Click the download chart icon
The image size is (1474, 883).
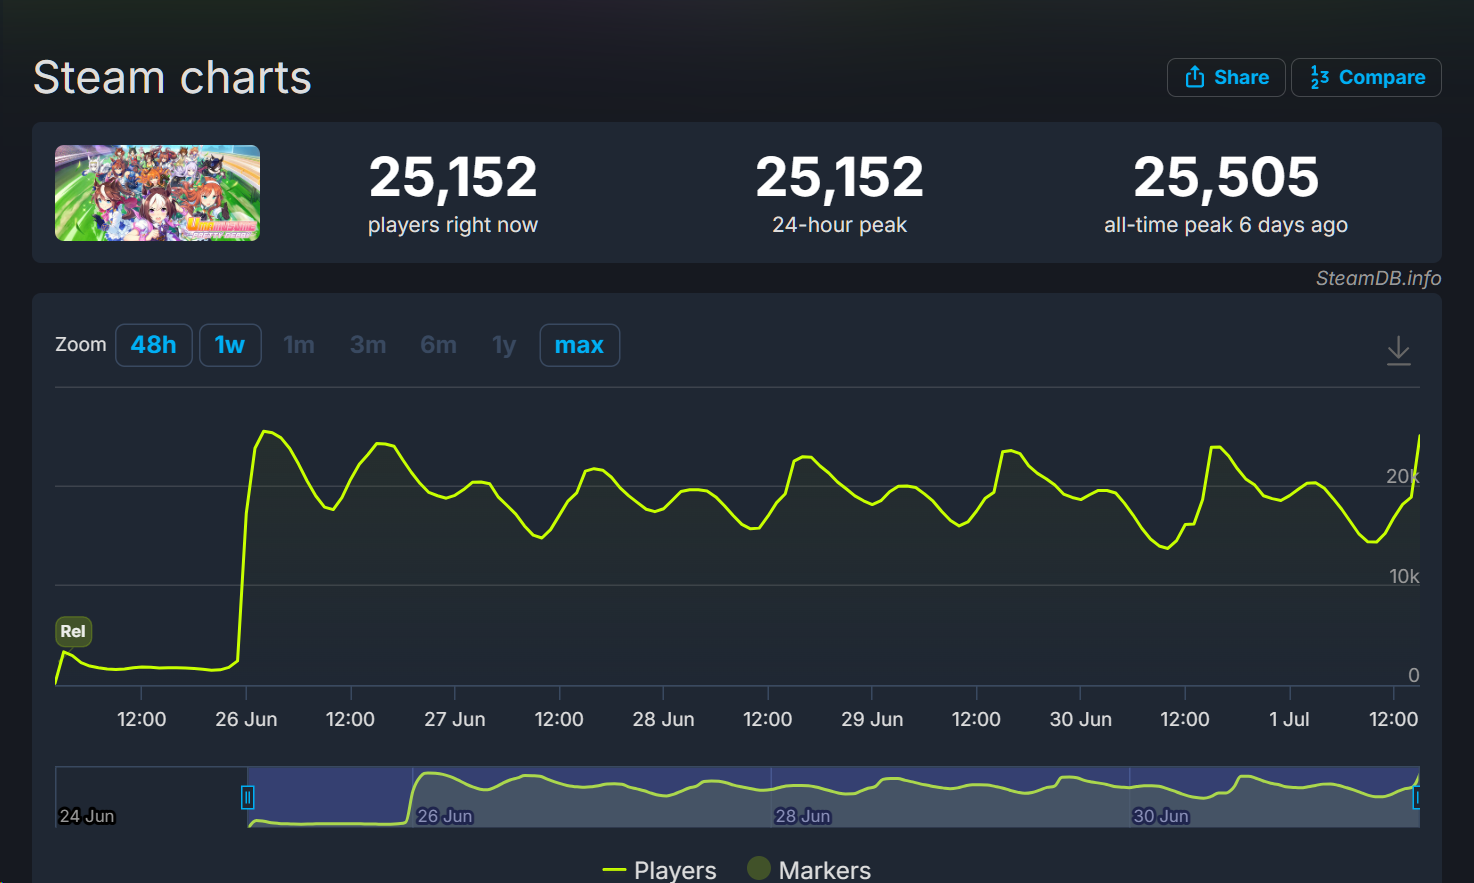coord(1398,350)
